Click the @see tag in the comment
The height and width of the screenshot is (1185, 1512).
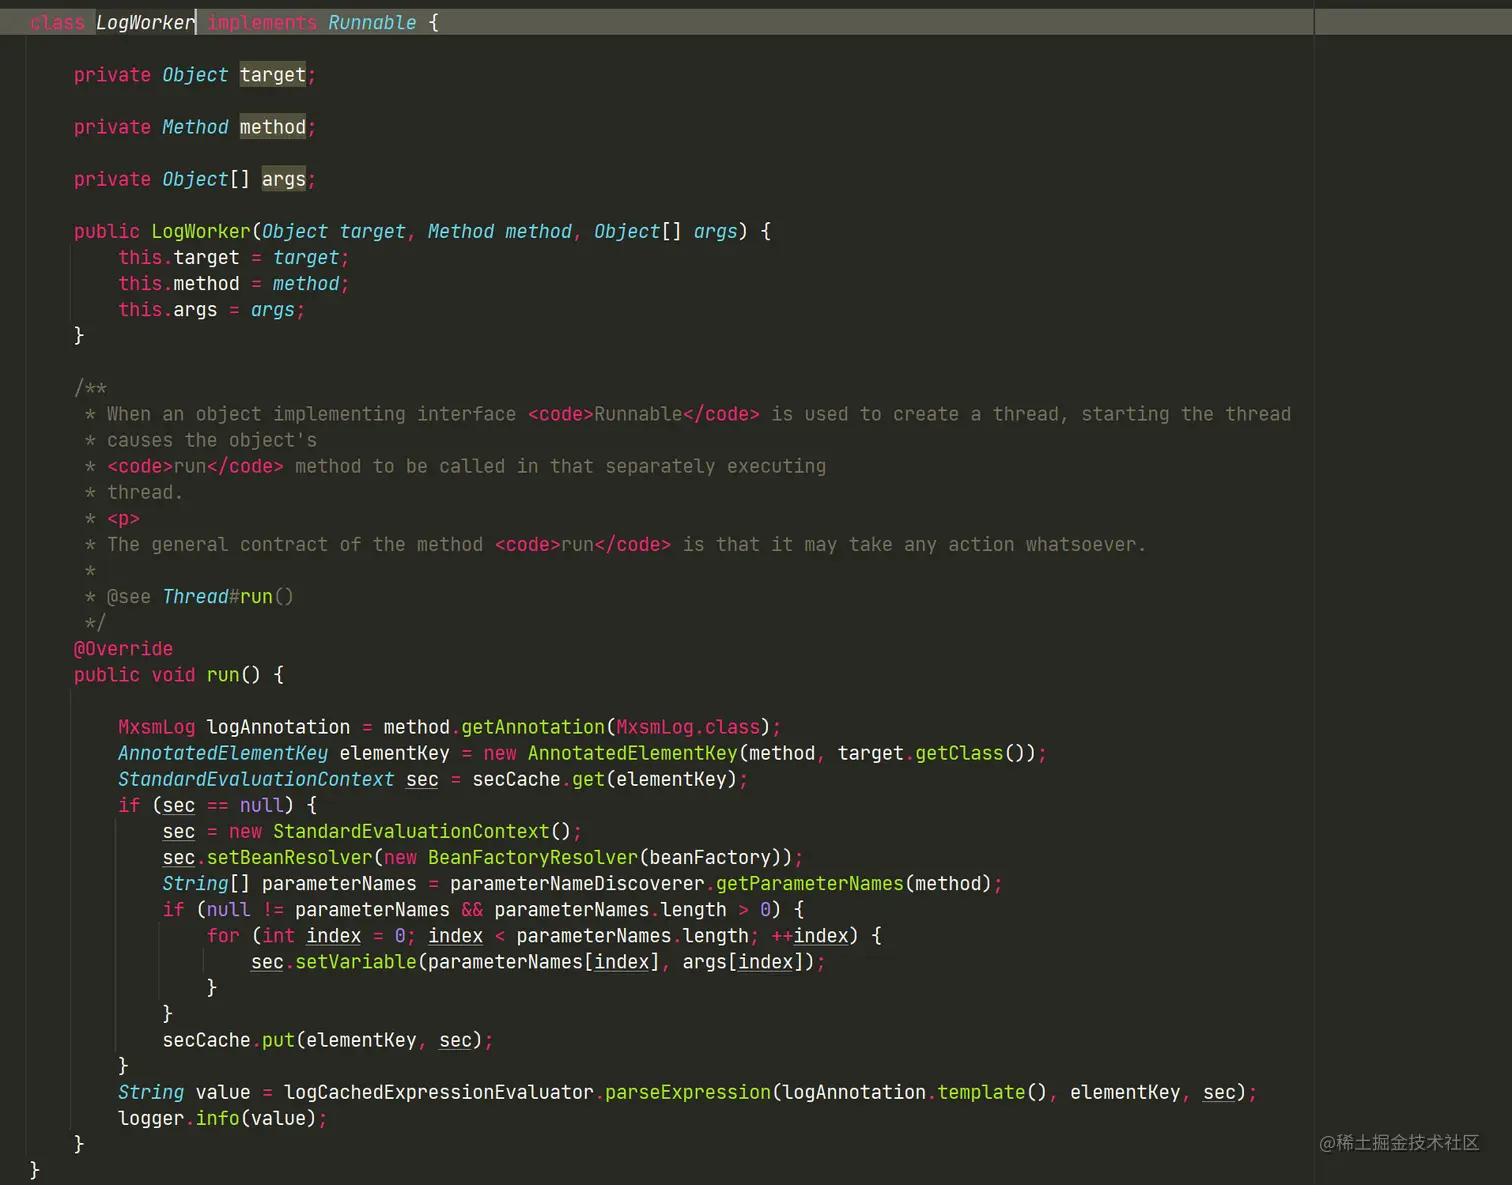(129, 597)
